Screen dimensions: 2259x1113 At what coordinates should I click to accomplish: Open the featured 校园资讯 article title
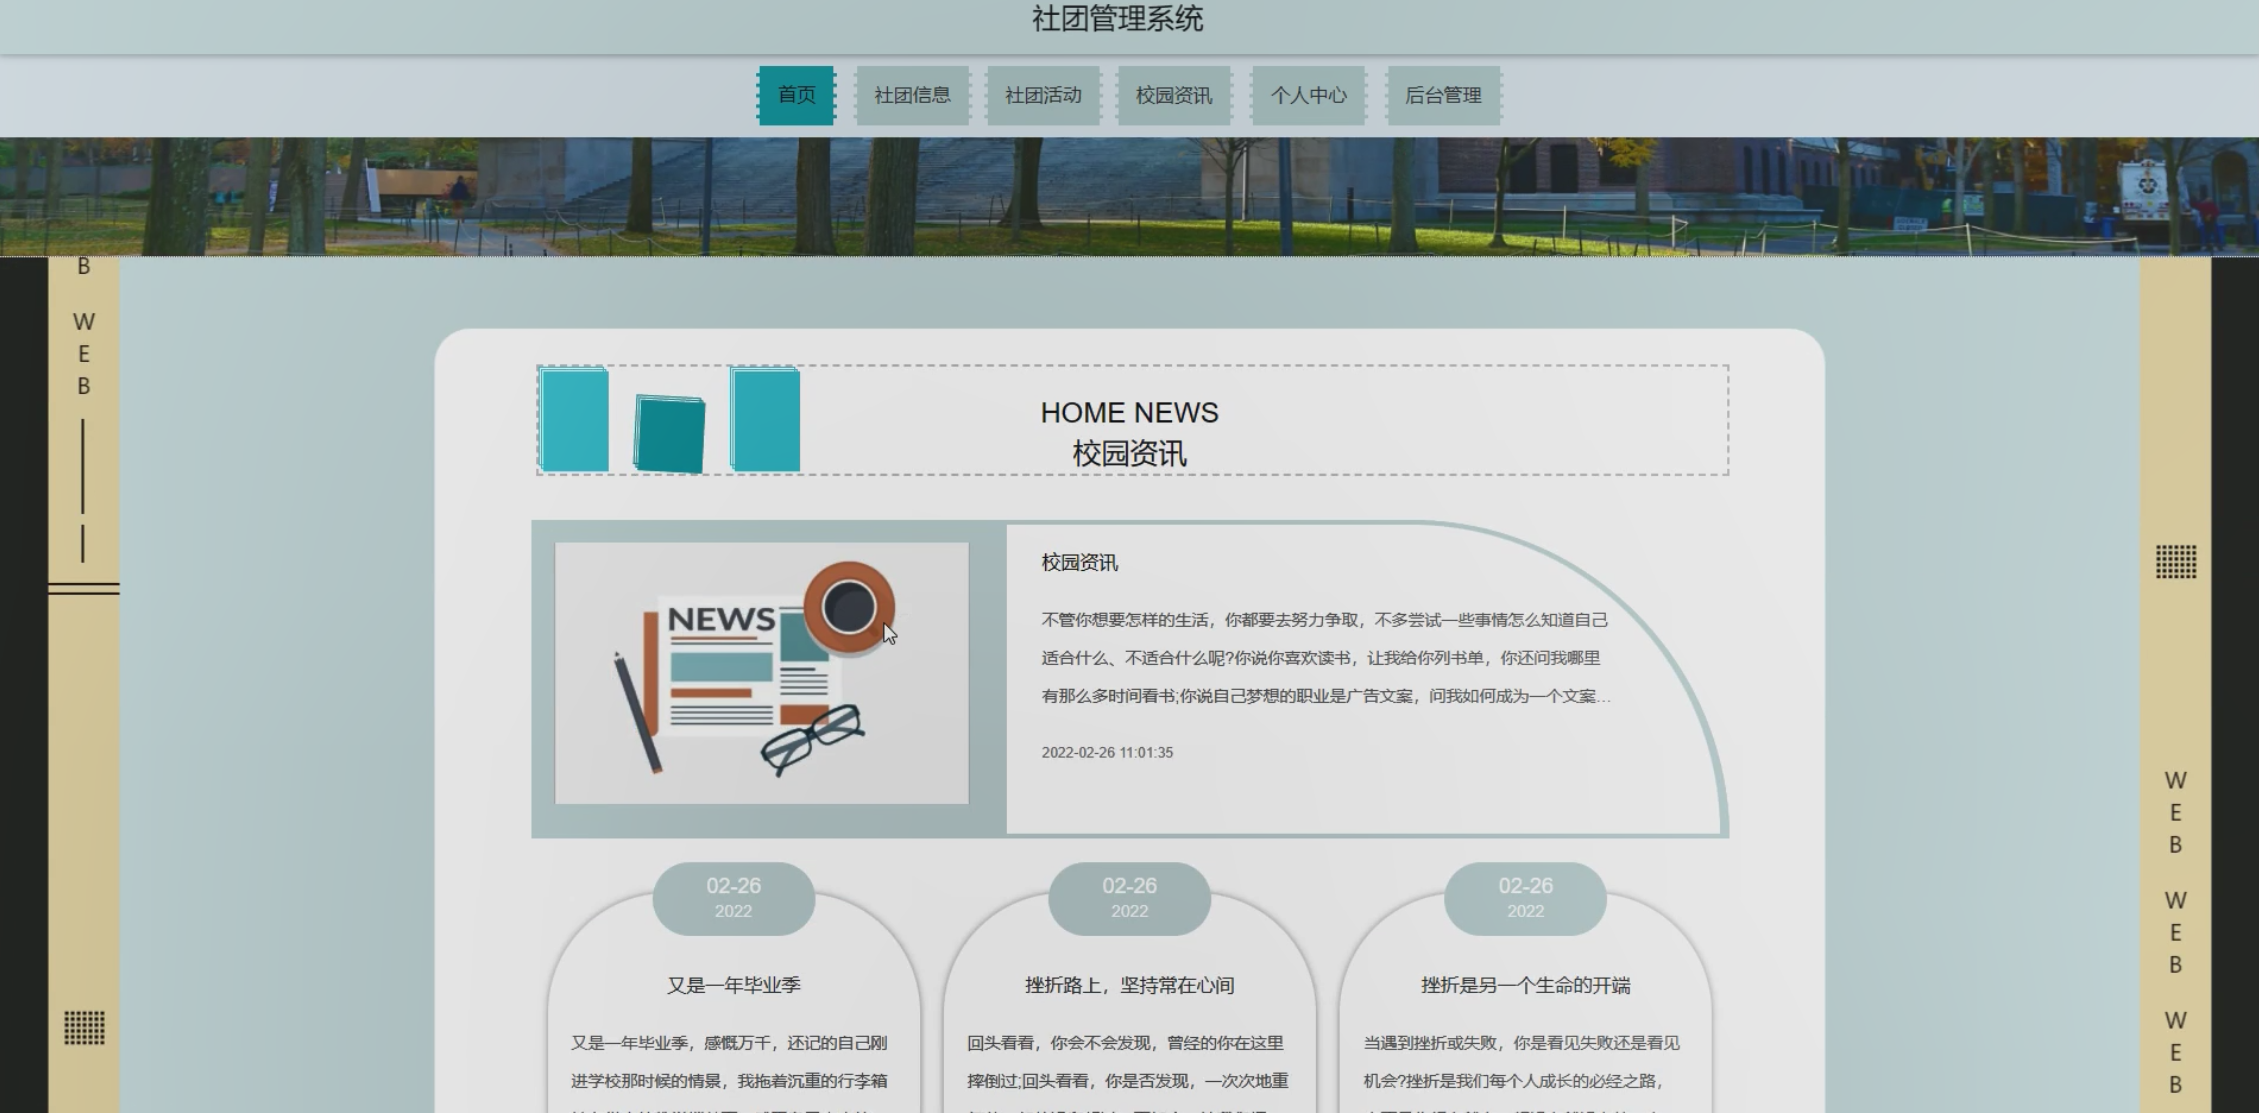pyautogui.click(x=1079, y=563)
